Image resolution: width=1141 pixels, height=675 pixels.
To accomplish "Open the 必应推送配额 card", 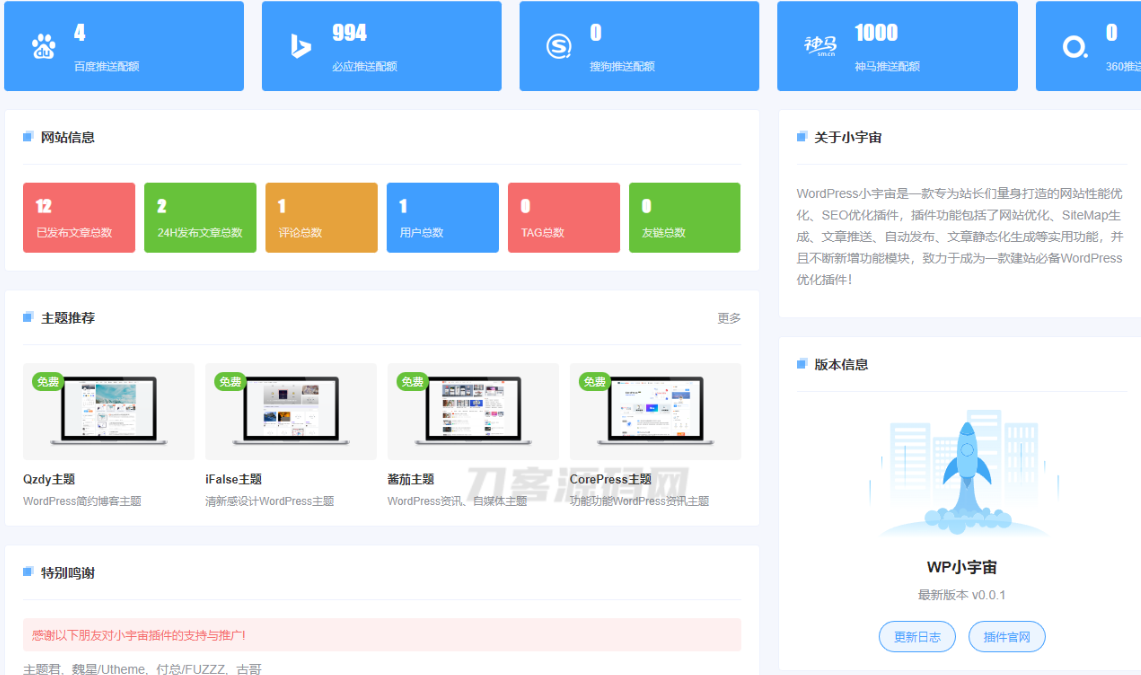I will pos(381,46).
